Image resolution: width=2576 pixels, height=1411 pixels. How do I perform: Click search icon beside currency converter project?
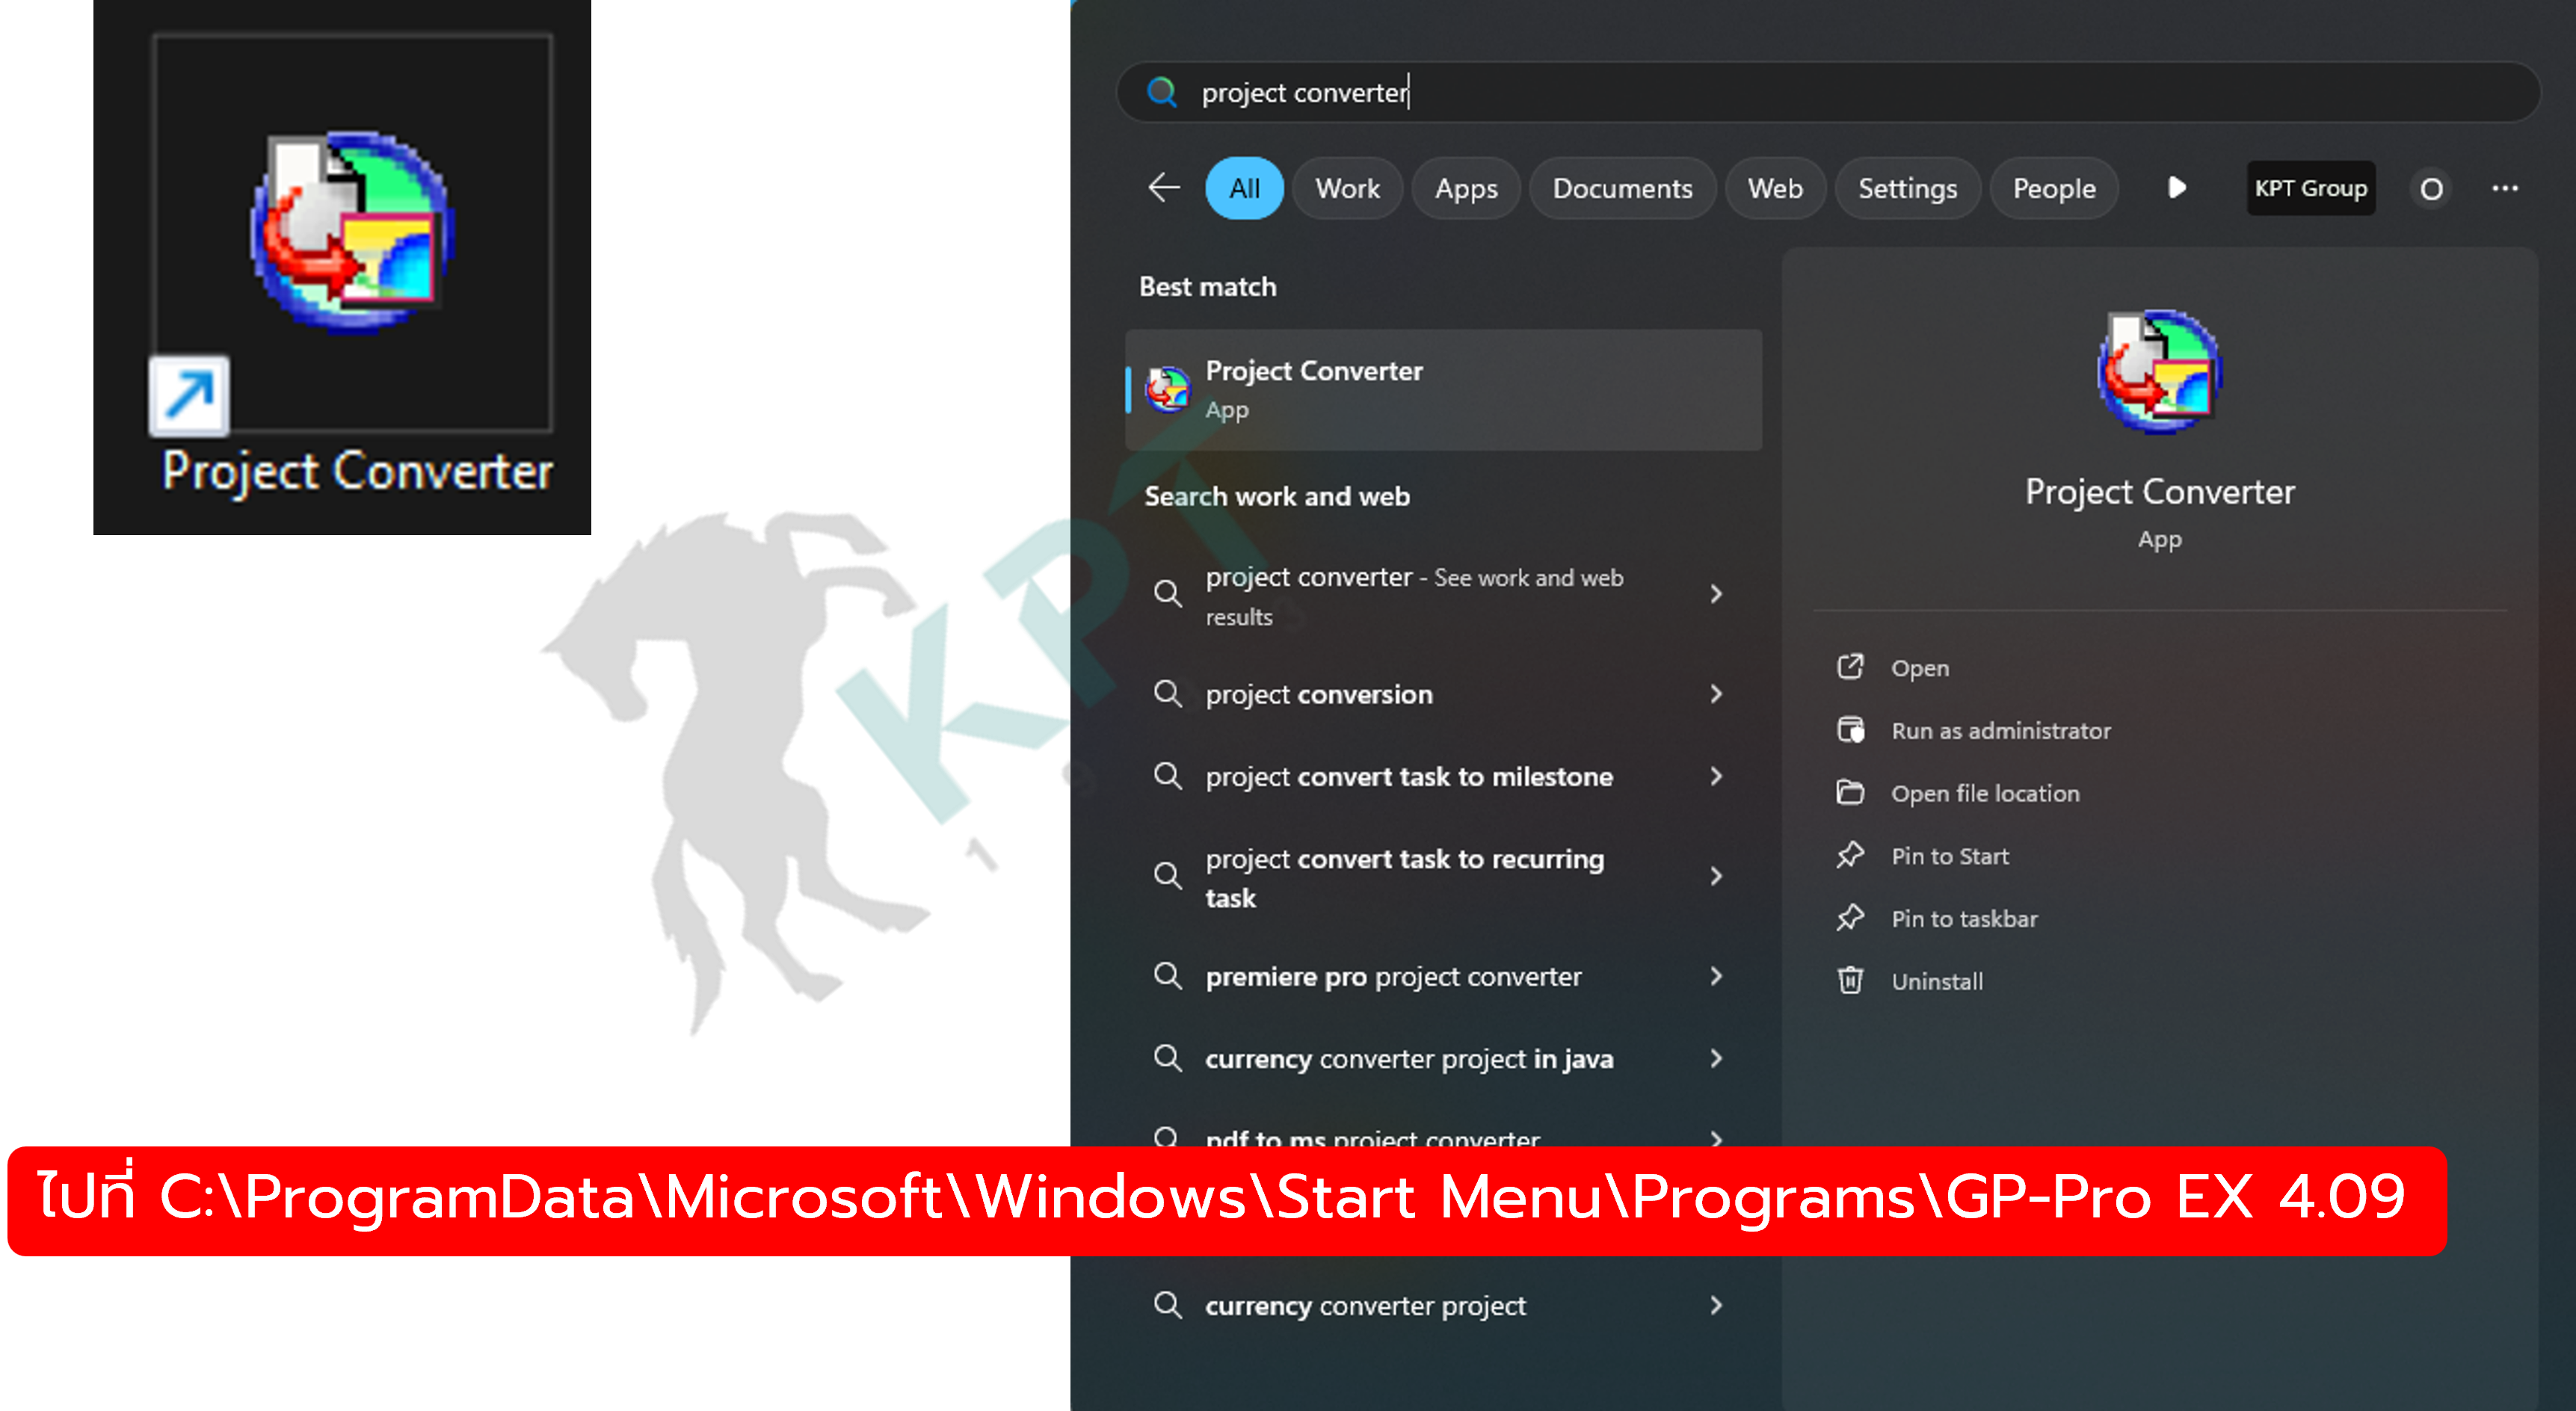[x=1167, y=1305]
